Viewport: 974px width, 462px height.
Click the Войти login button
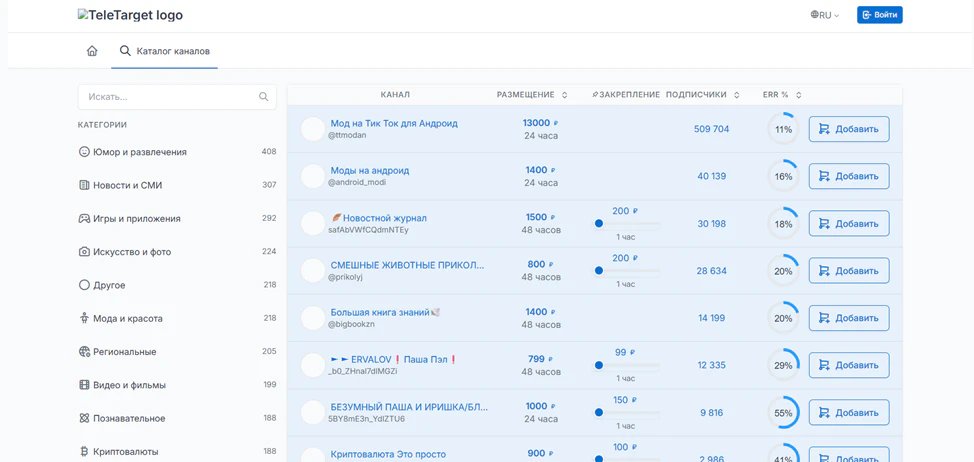coord(880,15)
